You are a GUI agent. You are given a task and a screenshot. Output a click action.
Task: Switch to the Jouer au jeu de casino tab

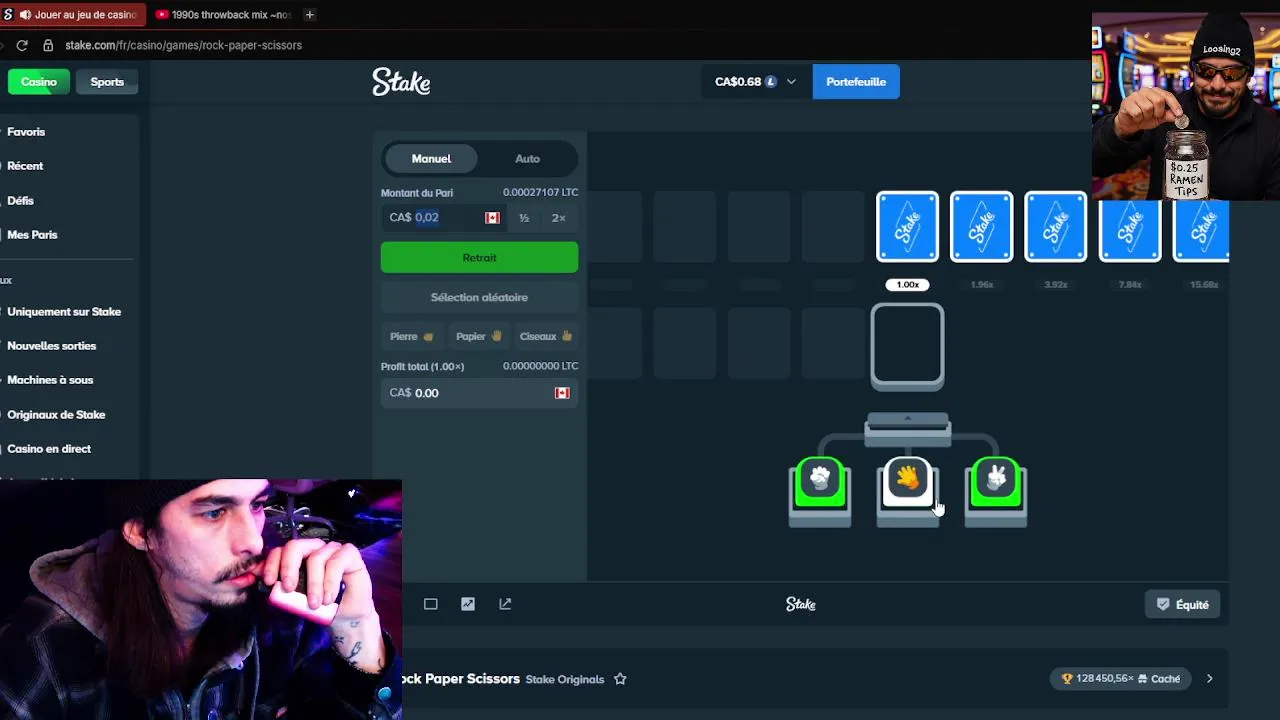click(x=72, y=15)
